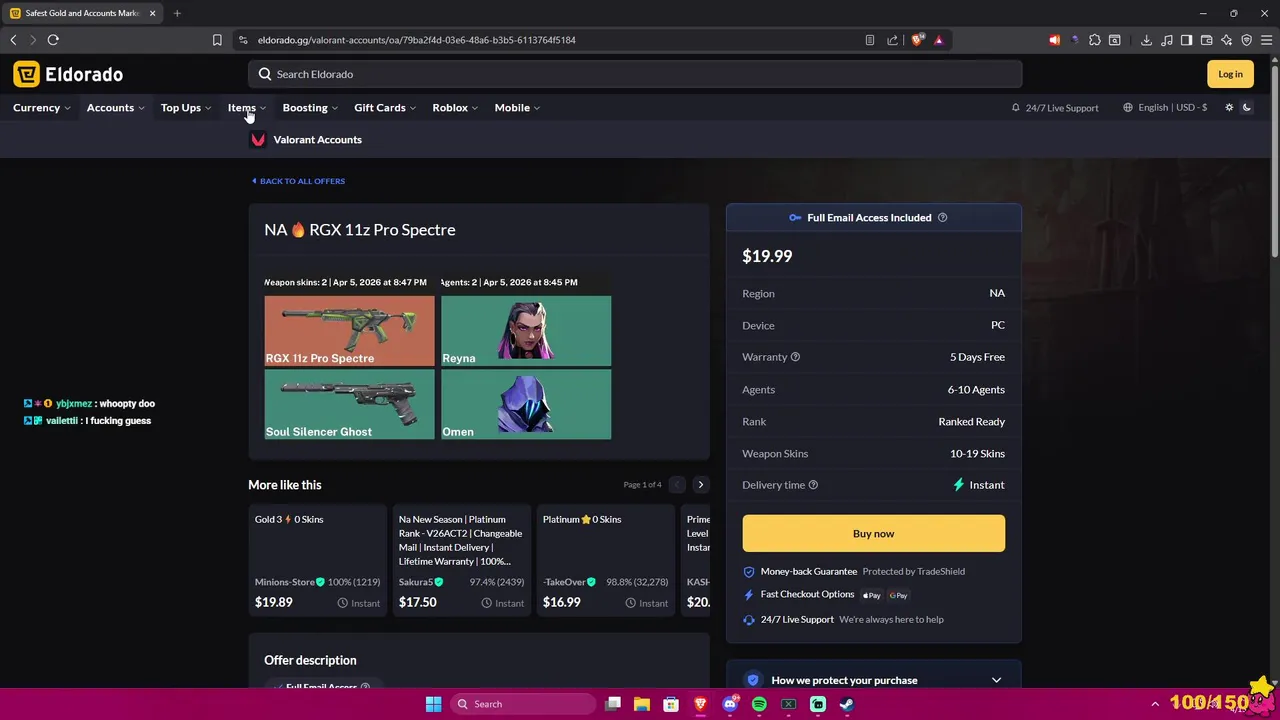Go back to all offers

[x=298, y=181]
